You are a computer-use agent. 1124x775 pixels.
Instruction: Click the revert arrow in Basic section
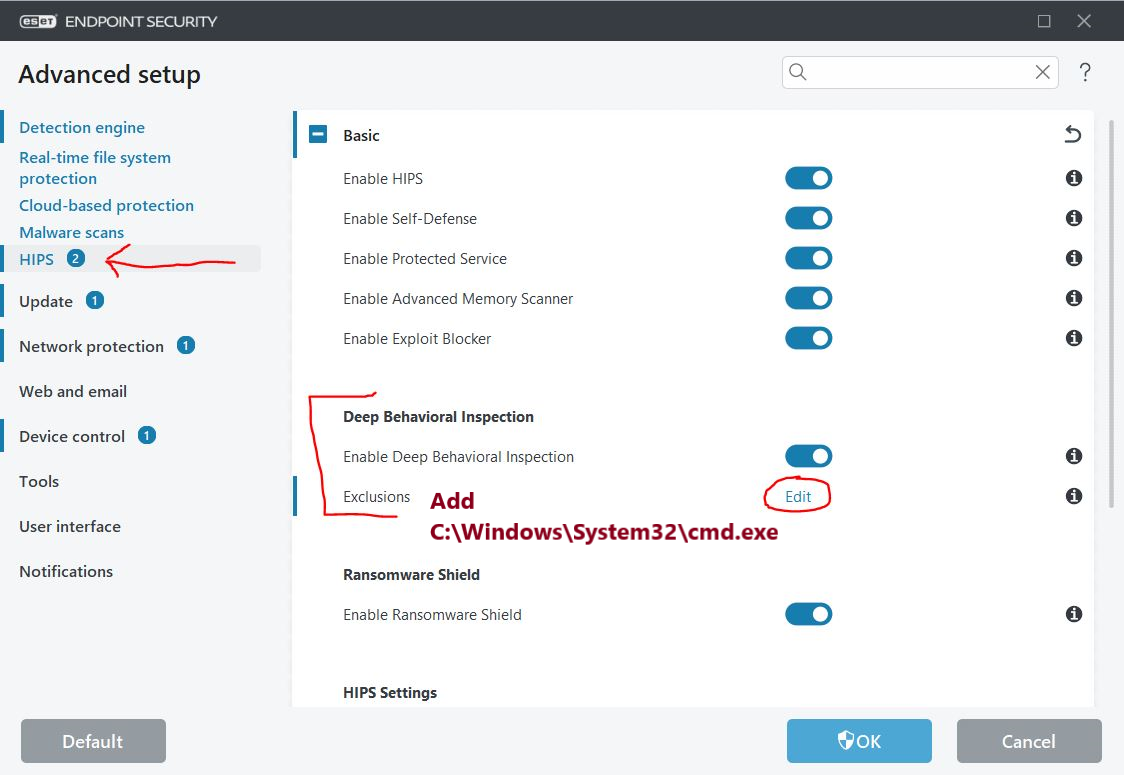click(1072, 134)
